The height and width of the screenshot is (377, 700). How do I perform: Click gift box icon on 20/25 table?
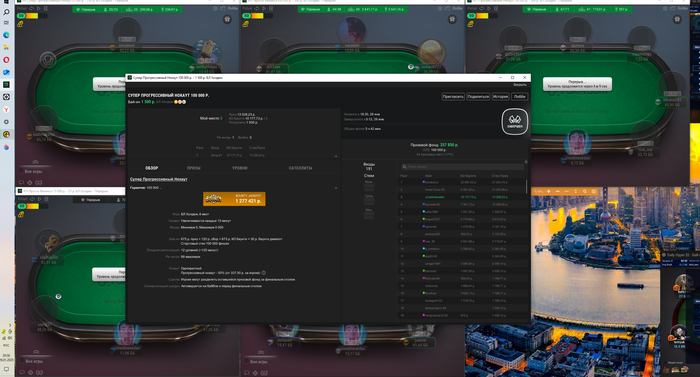227,19
